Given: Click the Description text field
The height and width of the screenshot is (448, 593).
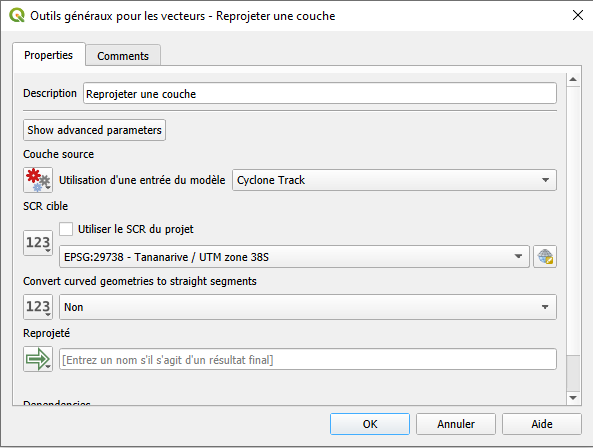Looking at the screenshot, I should click(x=320, y=93).
